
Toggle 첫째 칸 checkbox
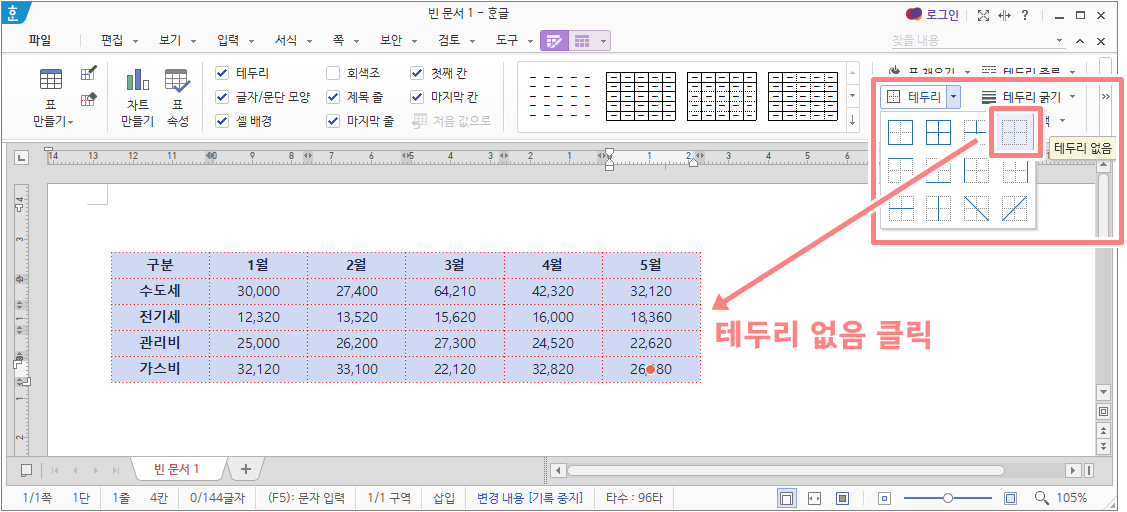click(417, 73)
